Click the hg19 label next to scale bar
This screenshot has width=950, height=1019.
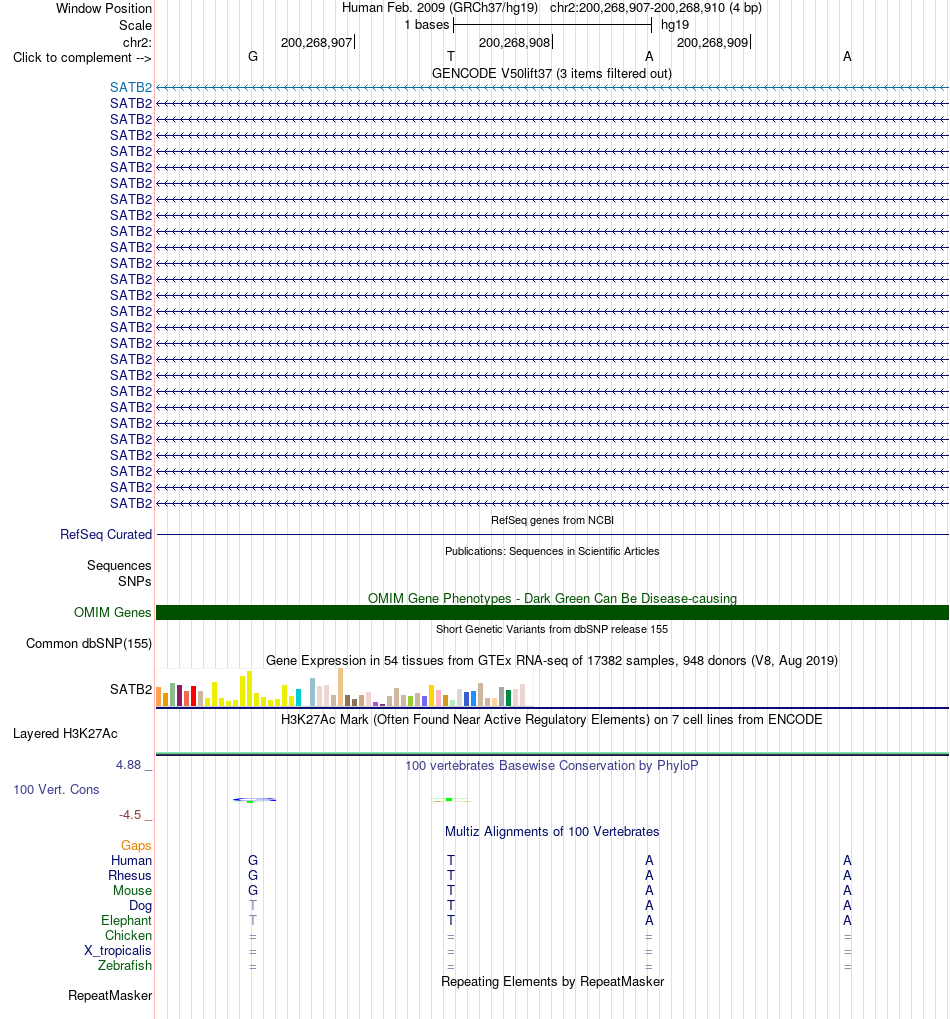point(674,25)
